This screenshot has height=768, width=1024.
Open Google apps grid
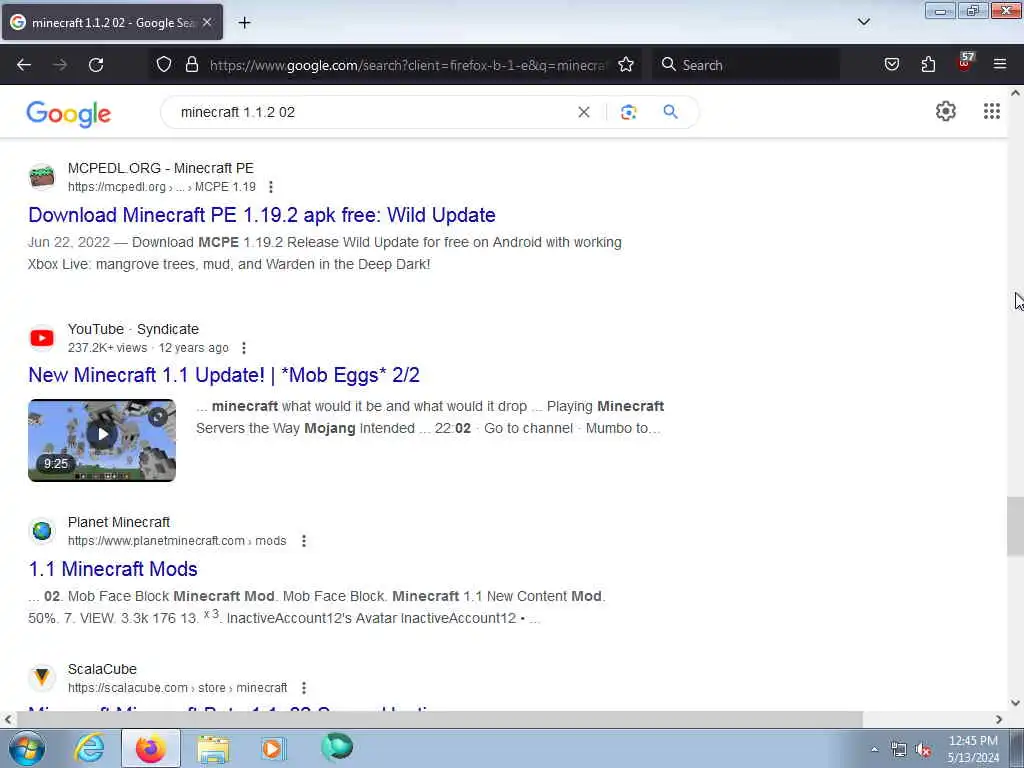(991, 112)
